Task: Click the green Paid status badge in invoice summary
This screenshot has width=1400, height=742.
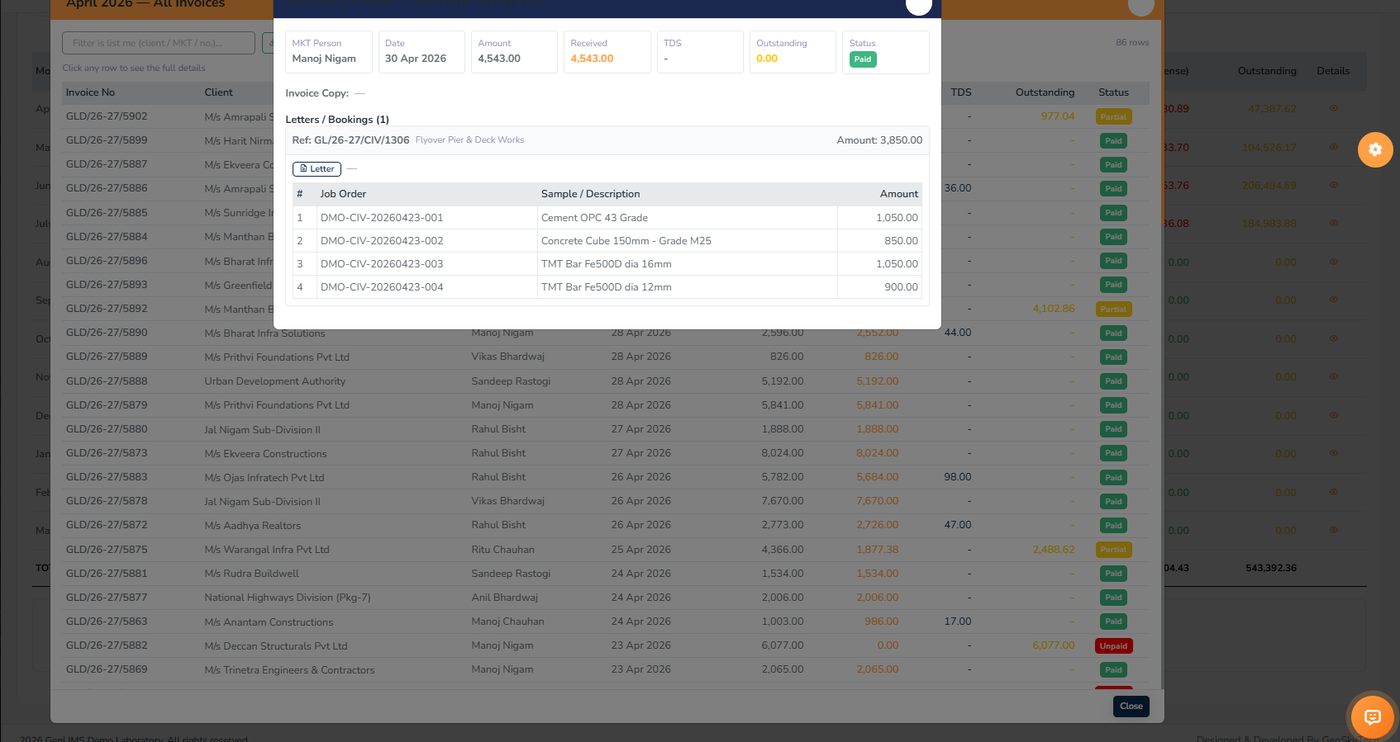Action: [x=862, y=59]
